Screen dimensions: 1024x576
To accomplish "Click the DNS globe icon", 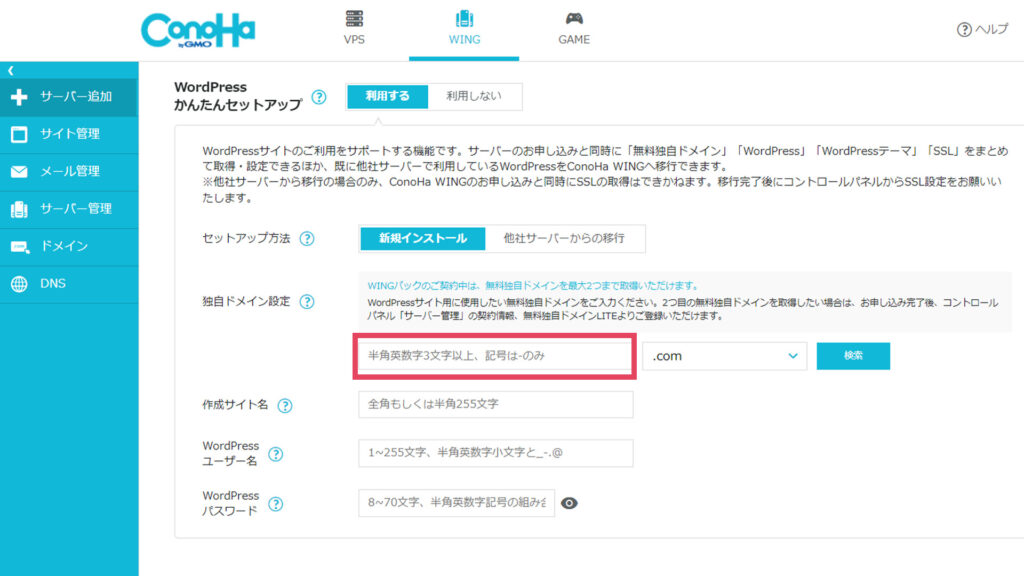I will [19, 284].
